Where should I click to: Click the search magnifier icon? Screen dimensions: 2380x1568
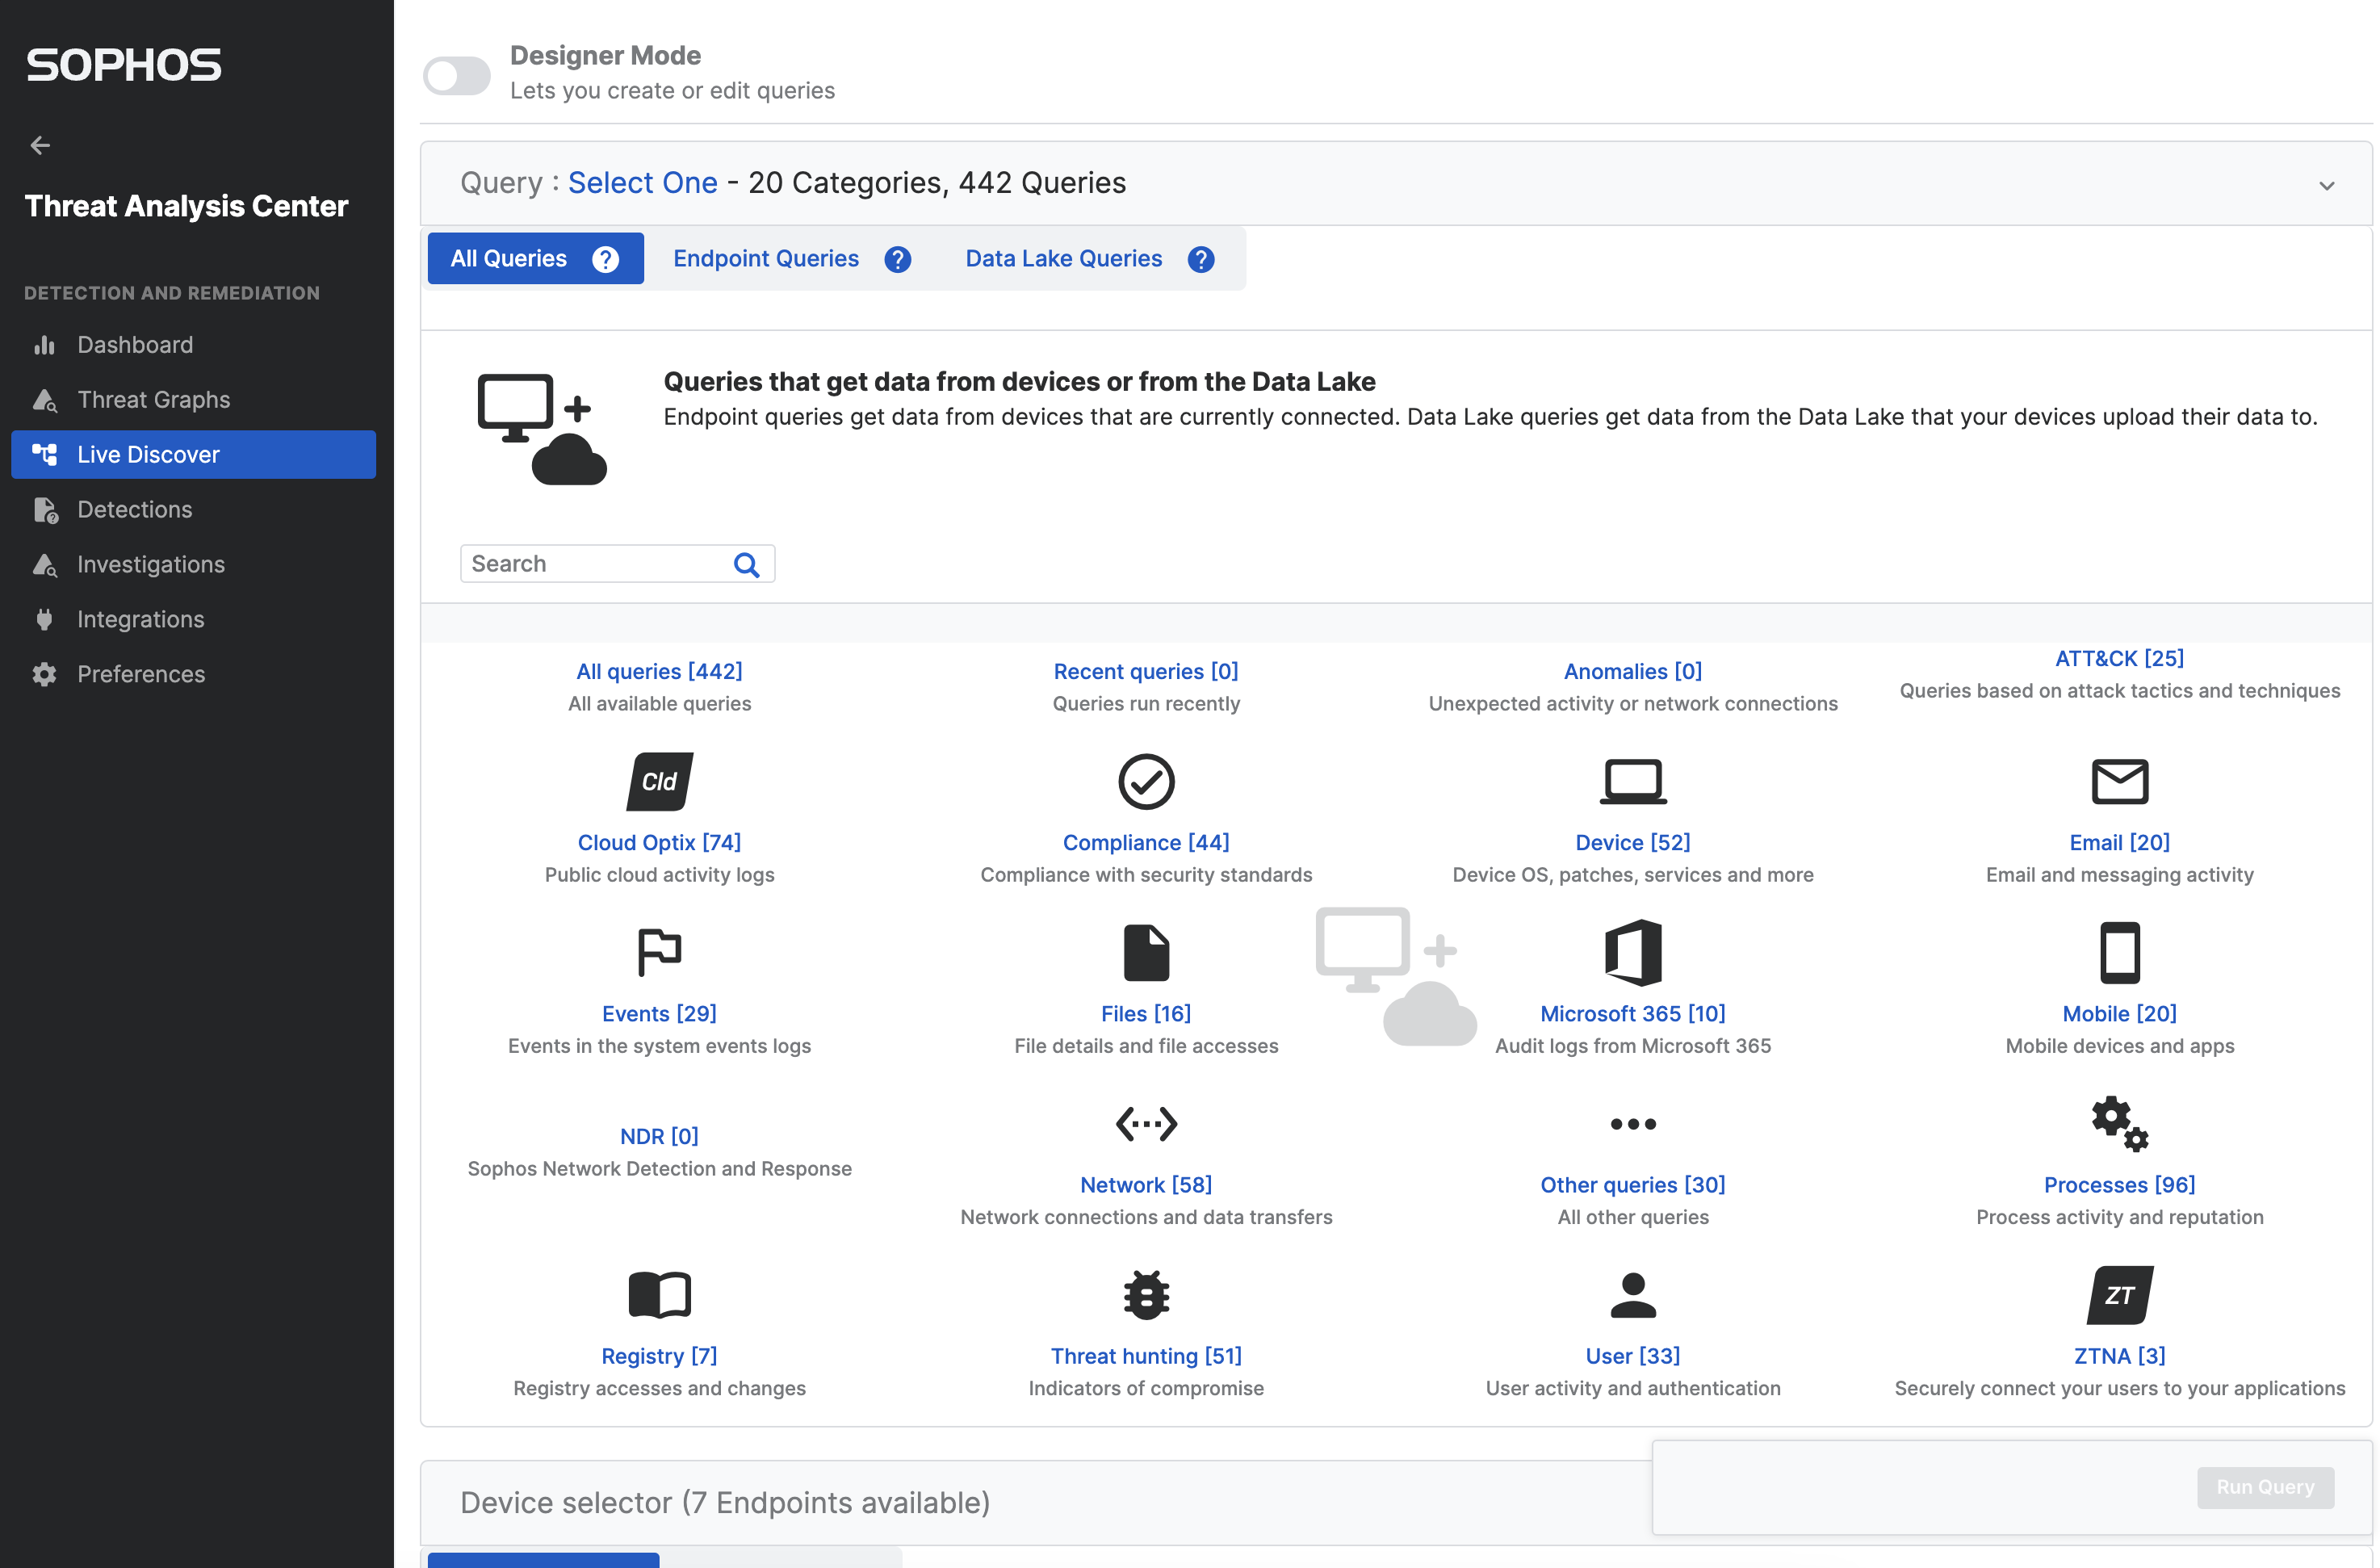[746, 565]
